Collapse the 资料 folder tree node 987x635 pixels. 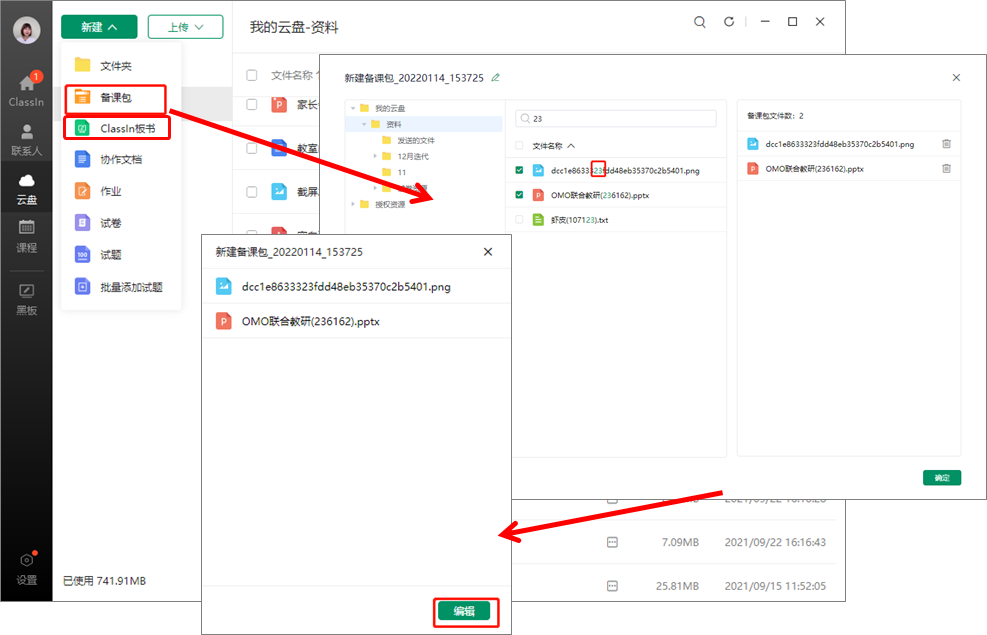click(x=364, y=124)
